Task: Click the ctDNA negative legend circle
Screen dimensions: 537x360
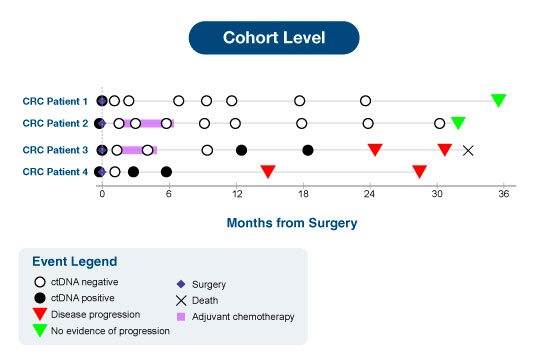Action: click(x=40, y=282)
